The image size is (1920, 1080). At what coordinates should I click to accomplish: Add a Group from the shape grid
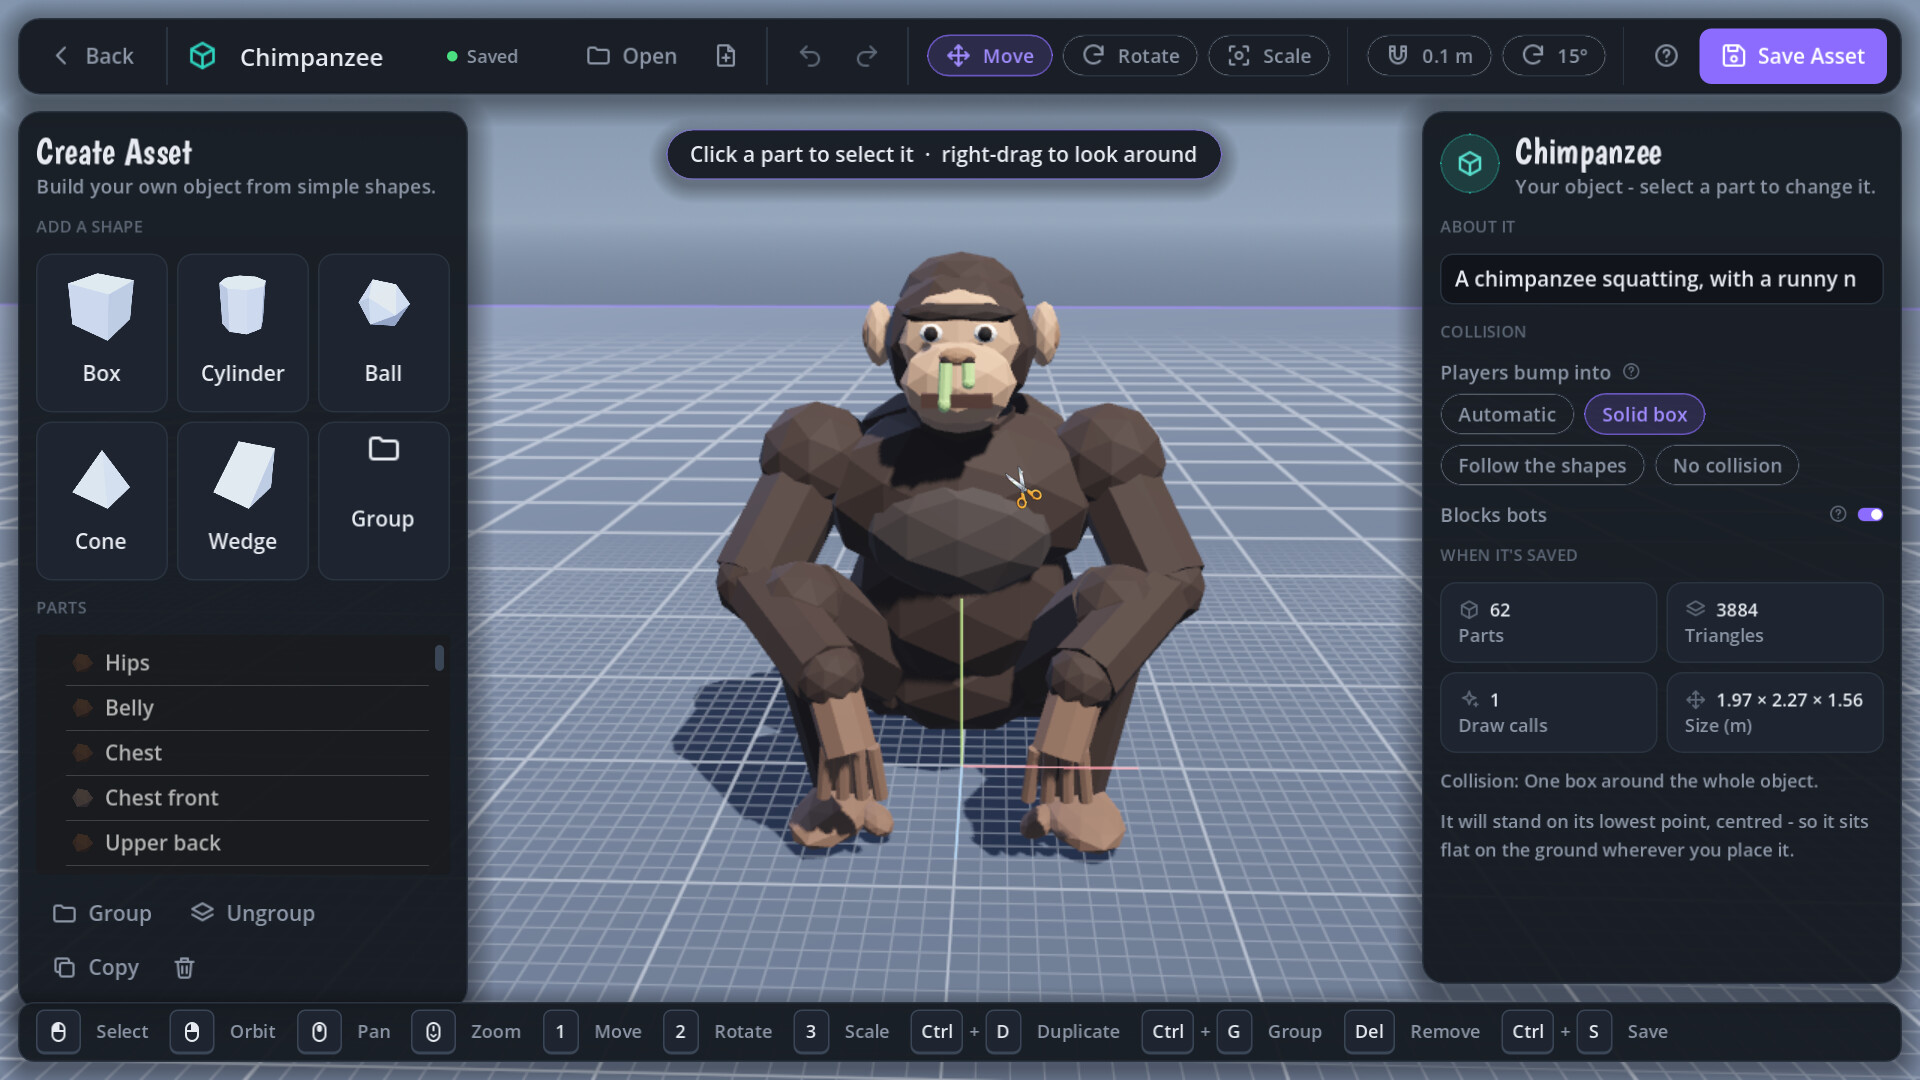(x=383, y=500)
